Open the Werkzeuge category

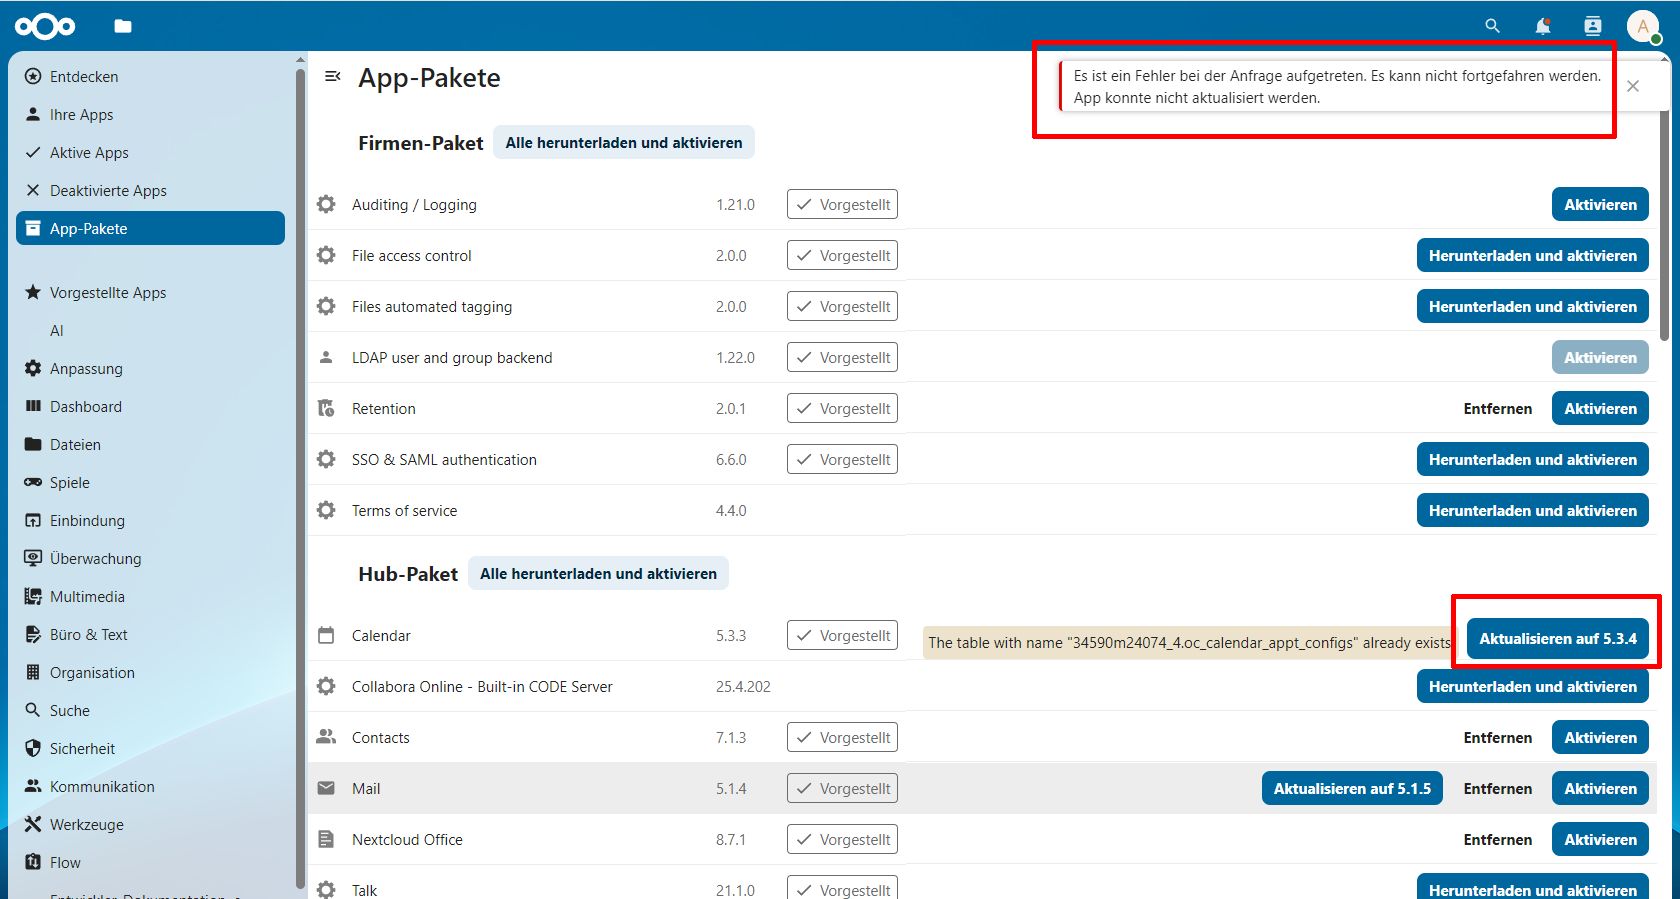point(150,824)
